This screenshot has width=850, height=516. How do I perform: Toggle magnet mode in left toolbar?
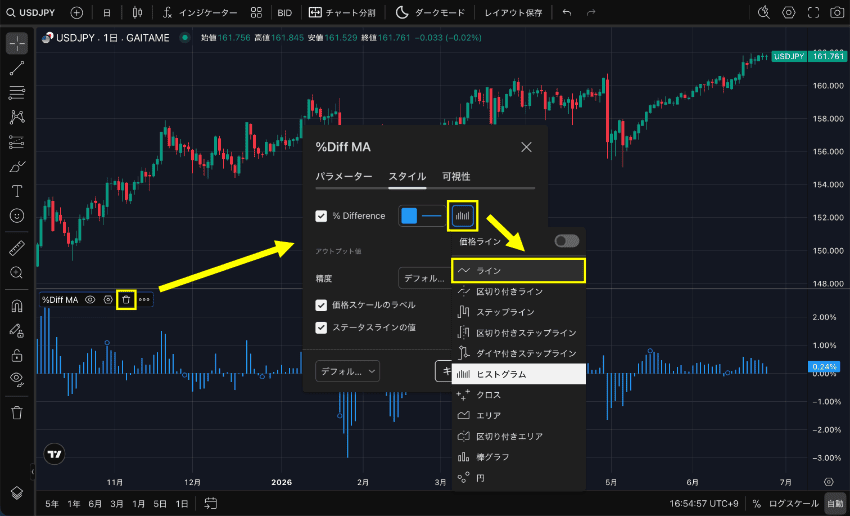[17, 306]
